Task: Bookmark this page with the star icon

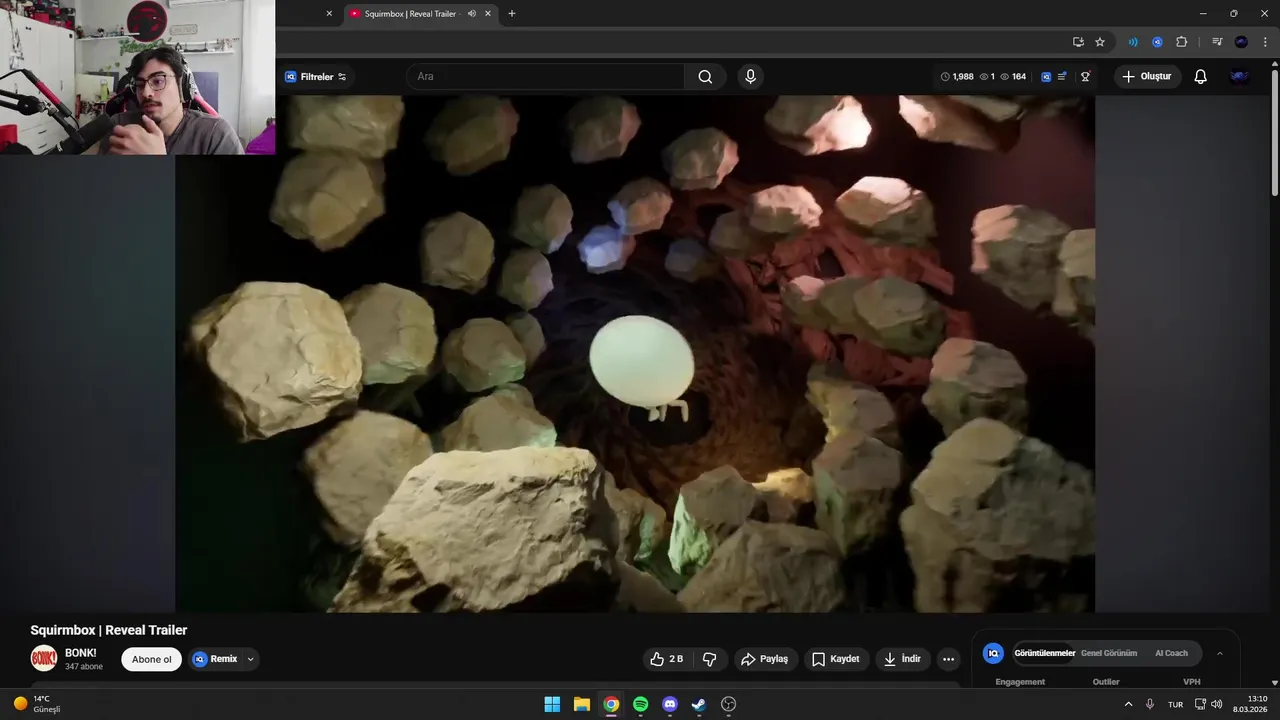Action: (x=1100, y=42)
